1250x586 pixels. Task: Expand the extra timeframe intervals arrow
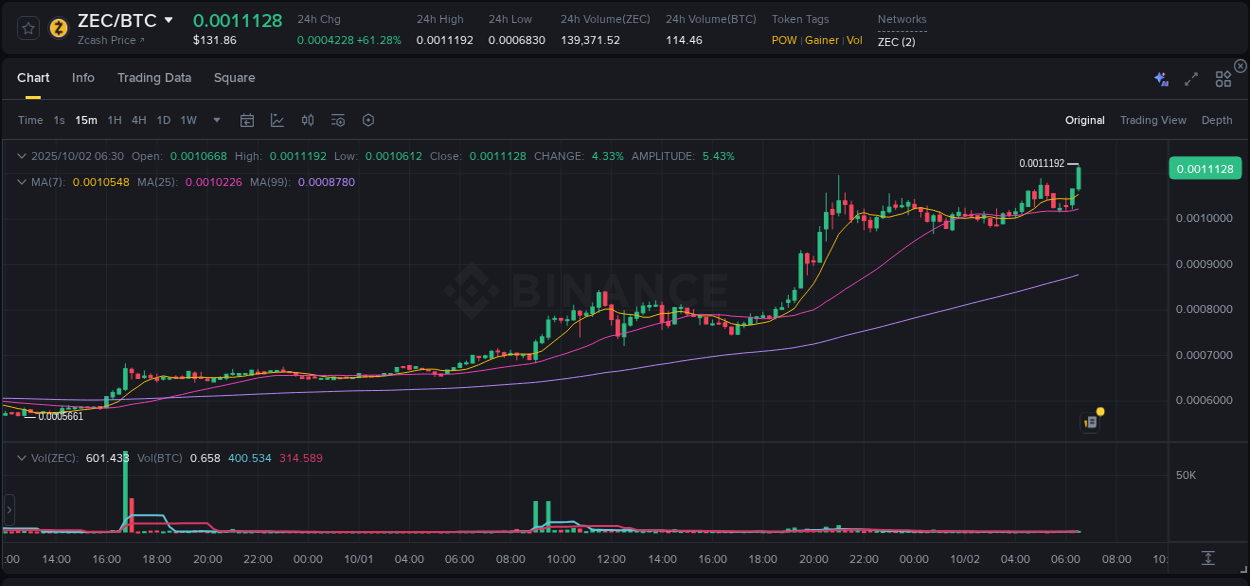215,120
